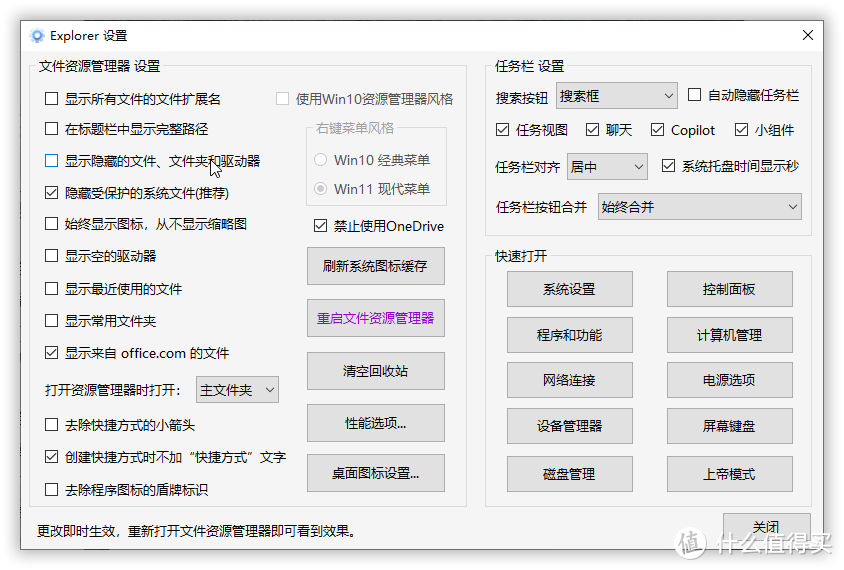Enable 去除程序图标的盾牌标识 checkbox
The height and width of the screenshot is (570, 844).
coord(52,489)
